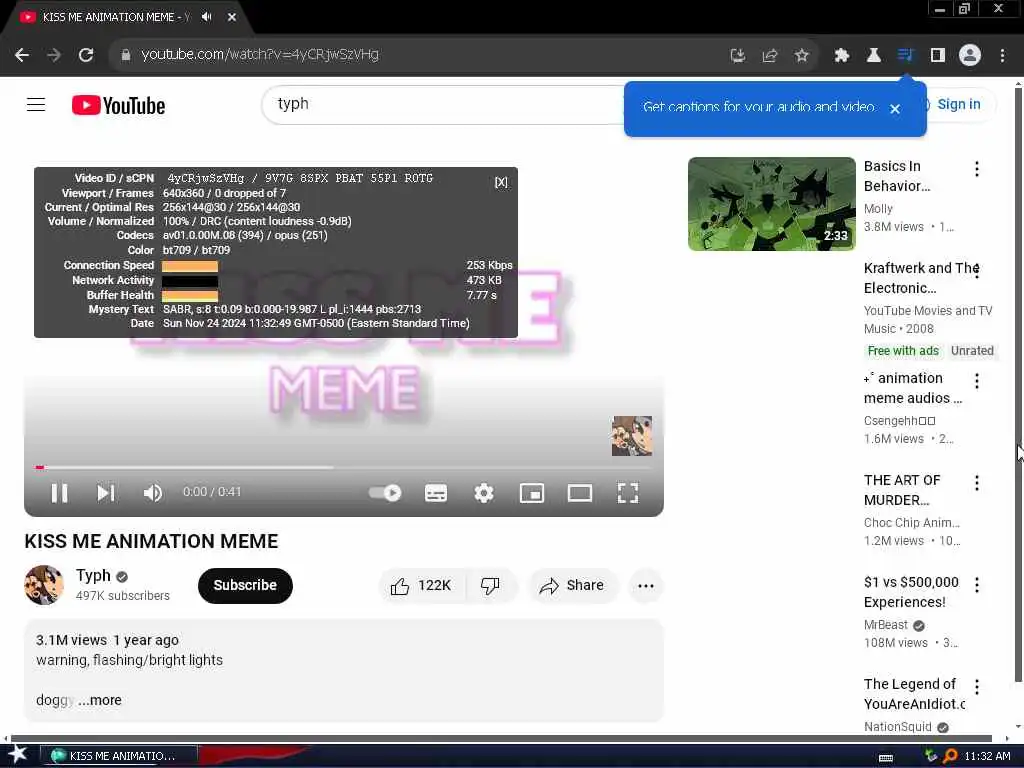The width and height of the screenshot is (1024, 768).
Task: Pause the video playback
Action: (x=59, y=493)
